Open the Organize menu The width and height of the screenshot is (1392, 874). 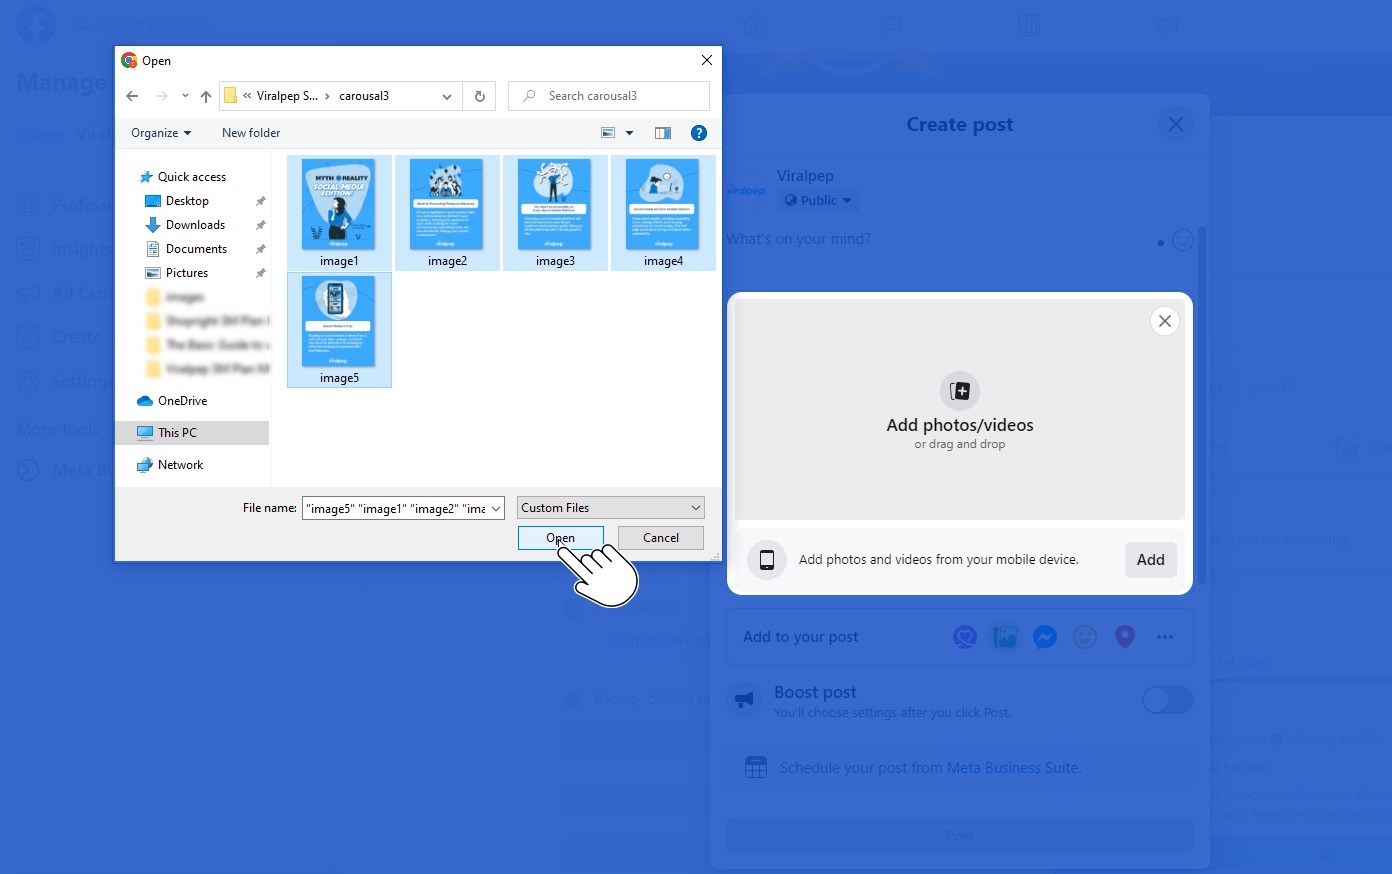[161, 133]
